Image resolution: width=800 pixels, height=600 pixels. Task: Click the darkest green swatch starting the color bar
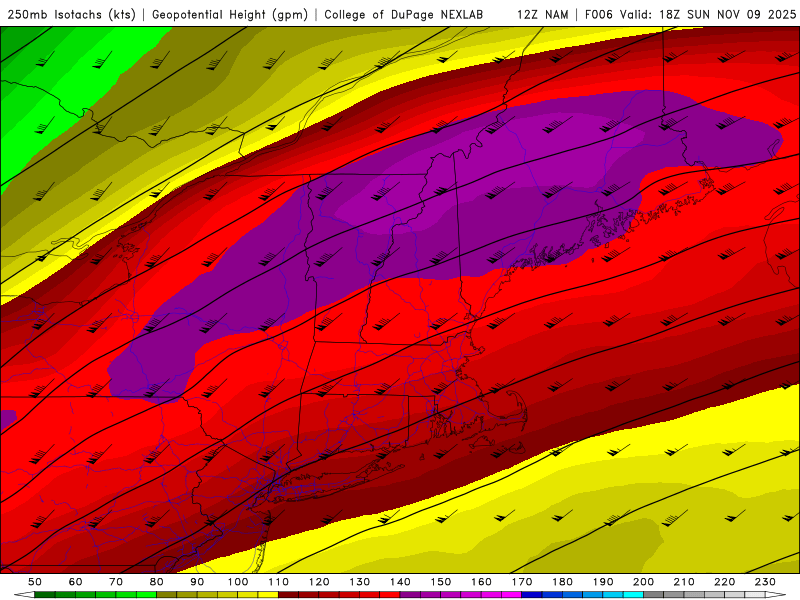point(45,595)
